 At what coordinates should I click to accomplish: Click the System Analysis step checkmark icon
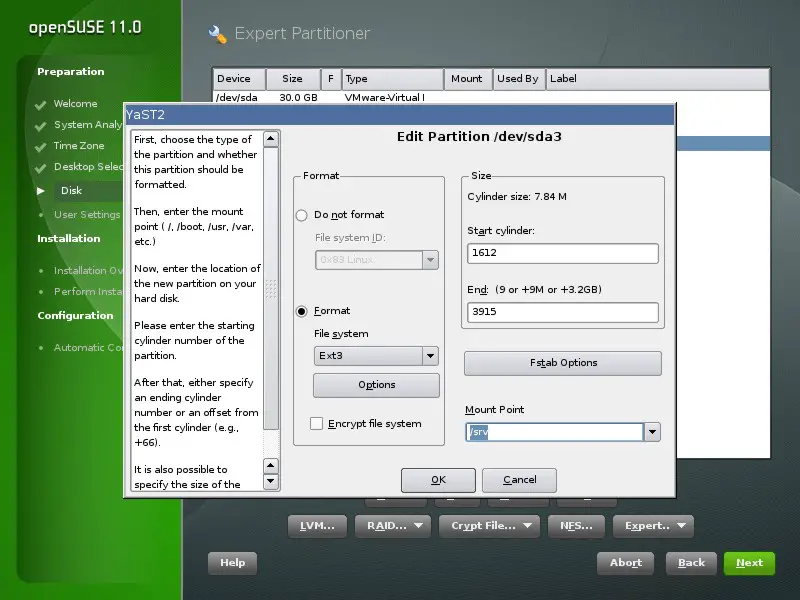coord(41,126)
